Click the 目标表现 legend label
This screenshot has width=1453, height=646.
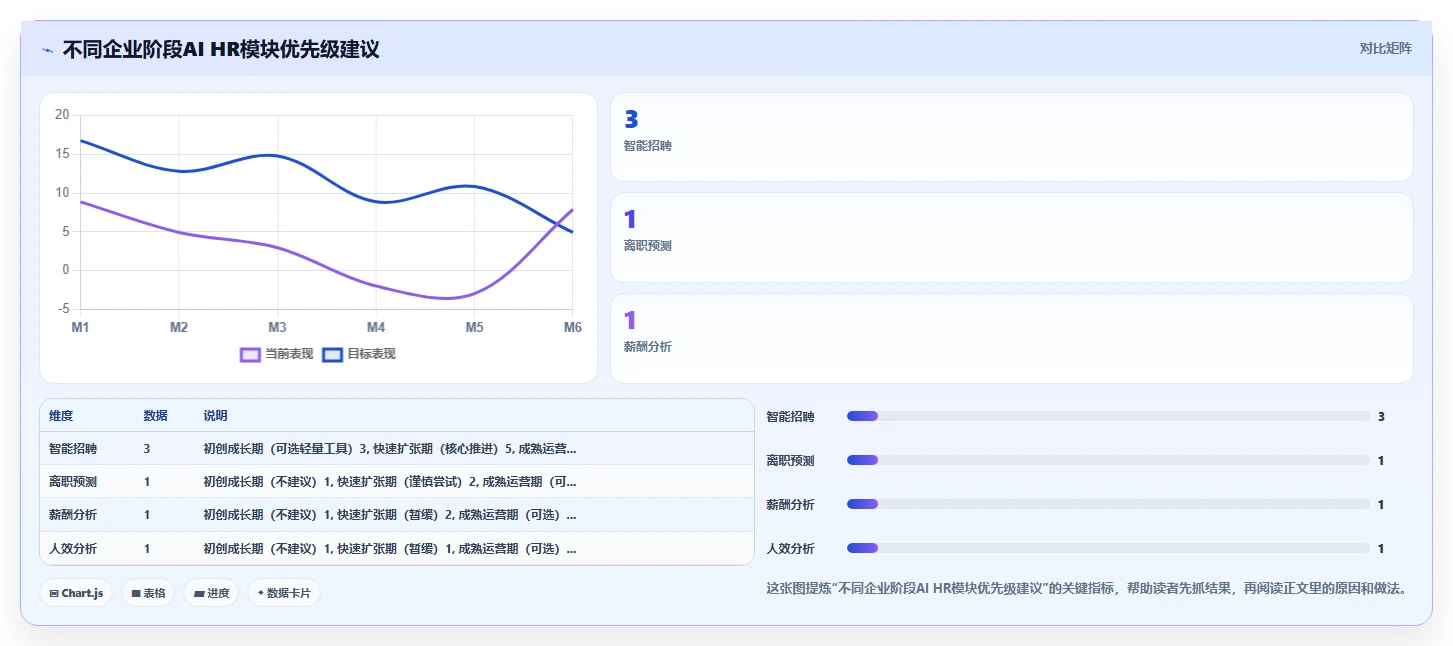tap(371, 354)
